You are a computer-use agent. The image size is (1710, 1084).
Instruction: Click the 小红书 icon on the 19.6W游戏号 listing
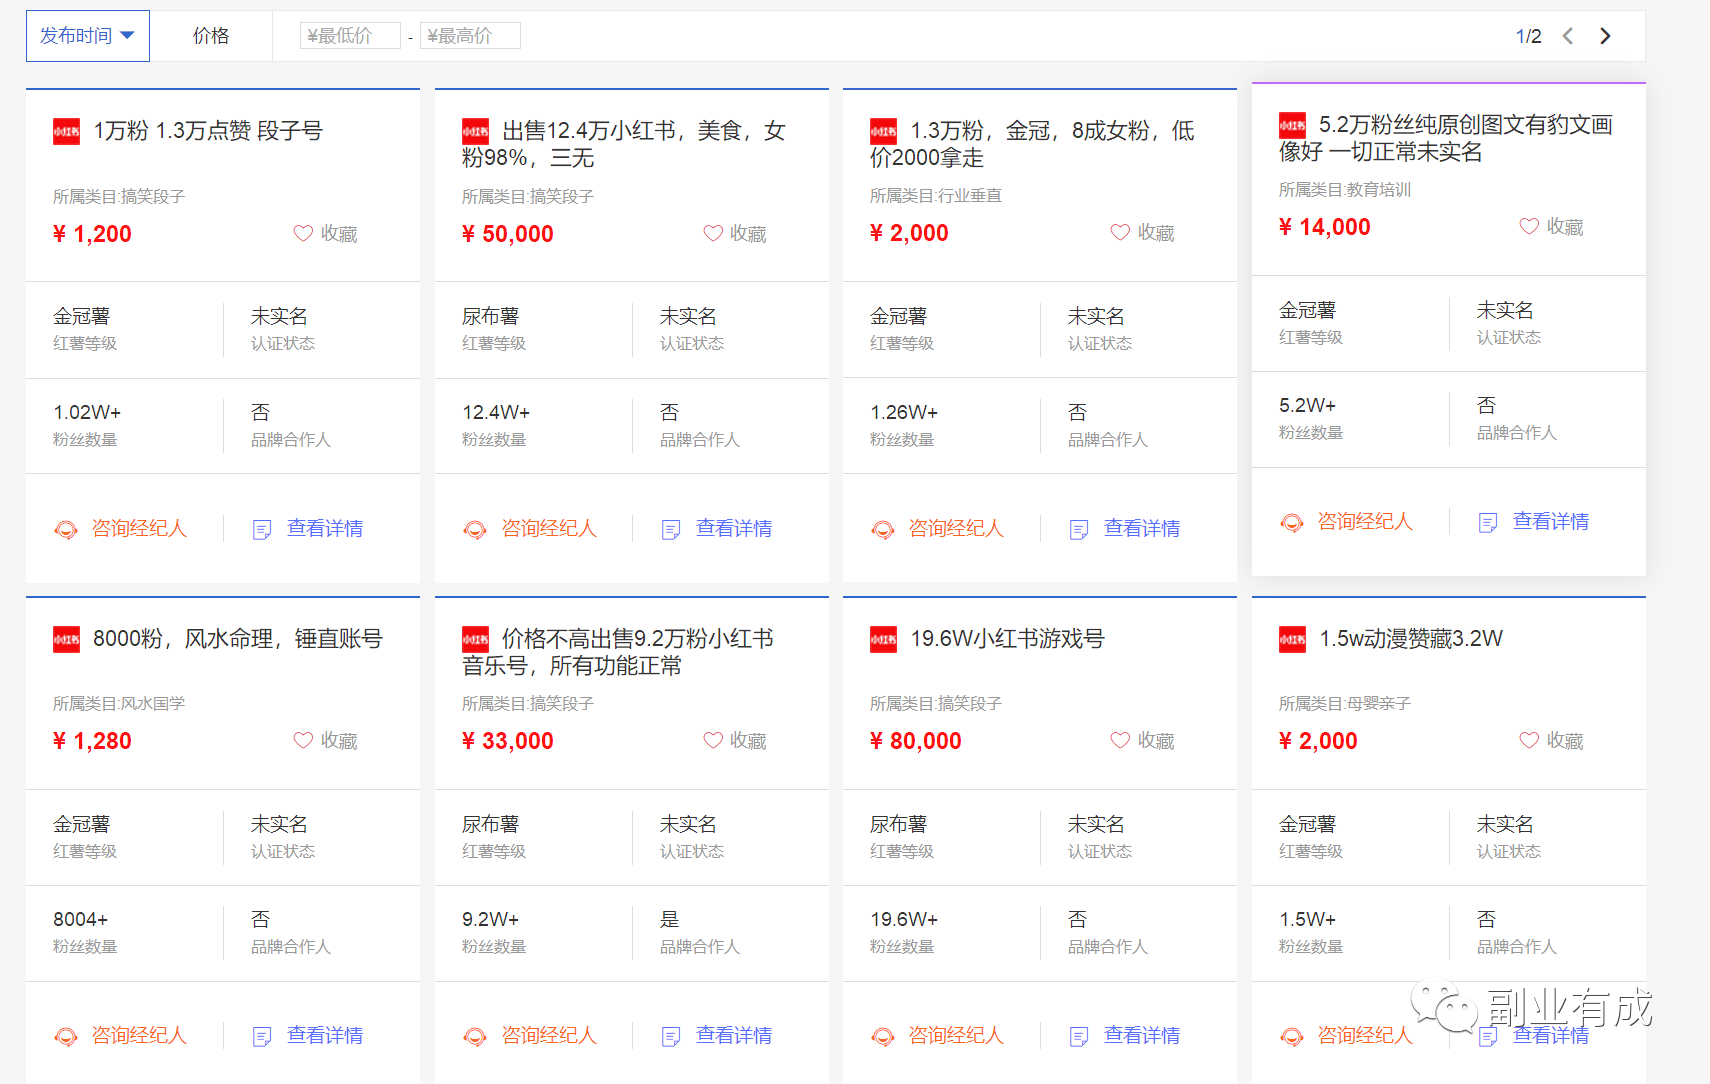pos(883,639)
